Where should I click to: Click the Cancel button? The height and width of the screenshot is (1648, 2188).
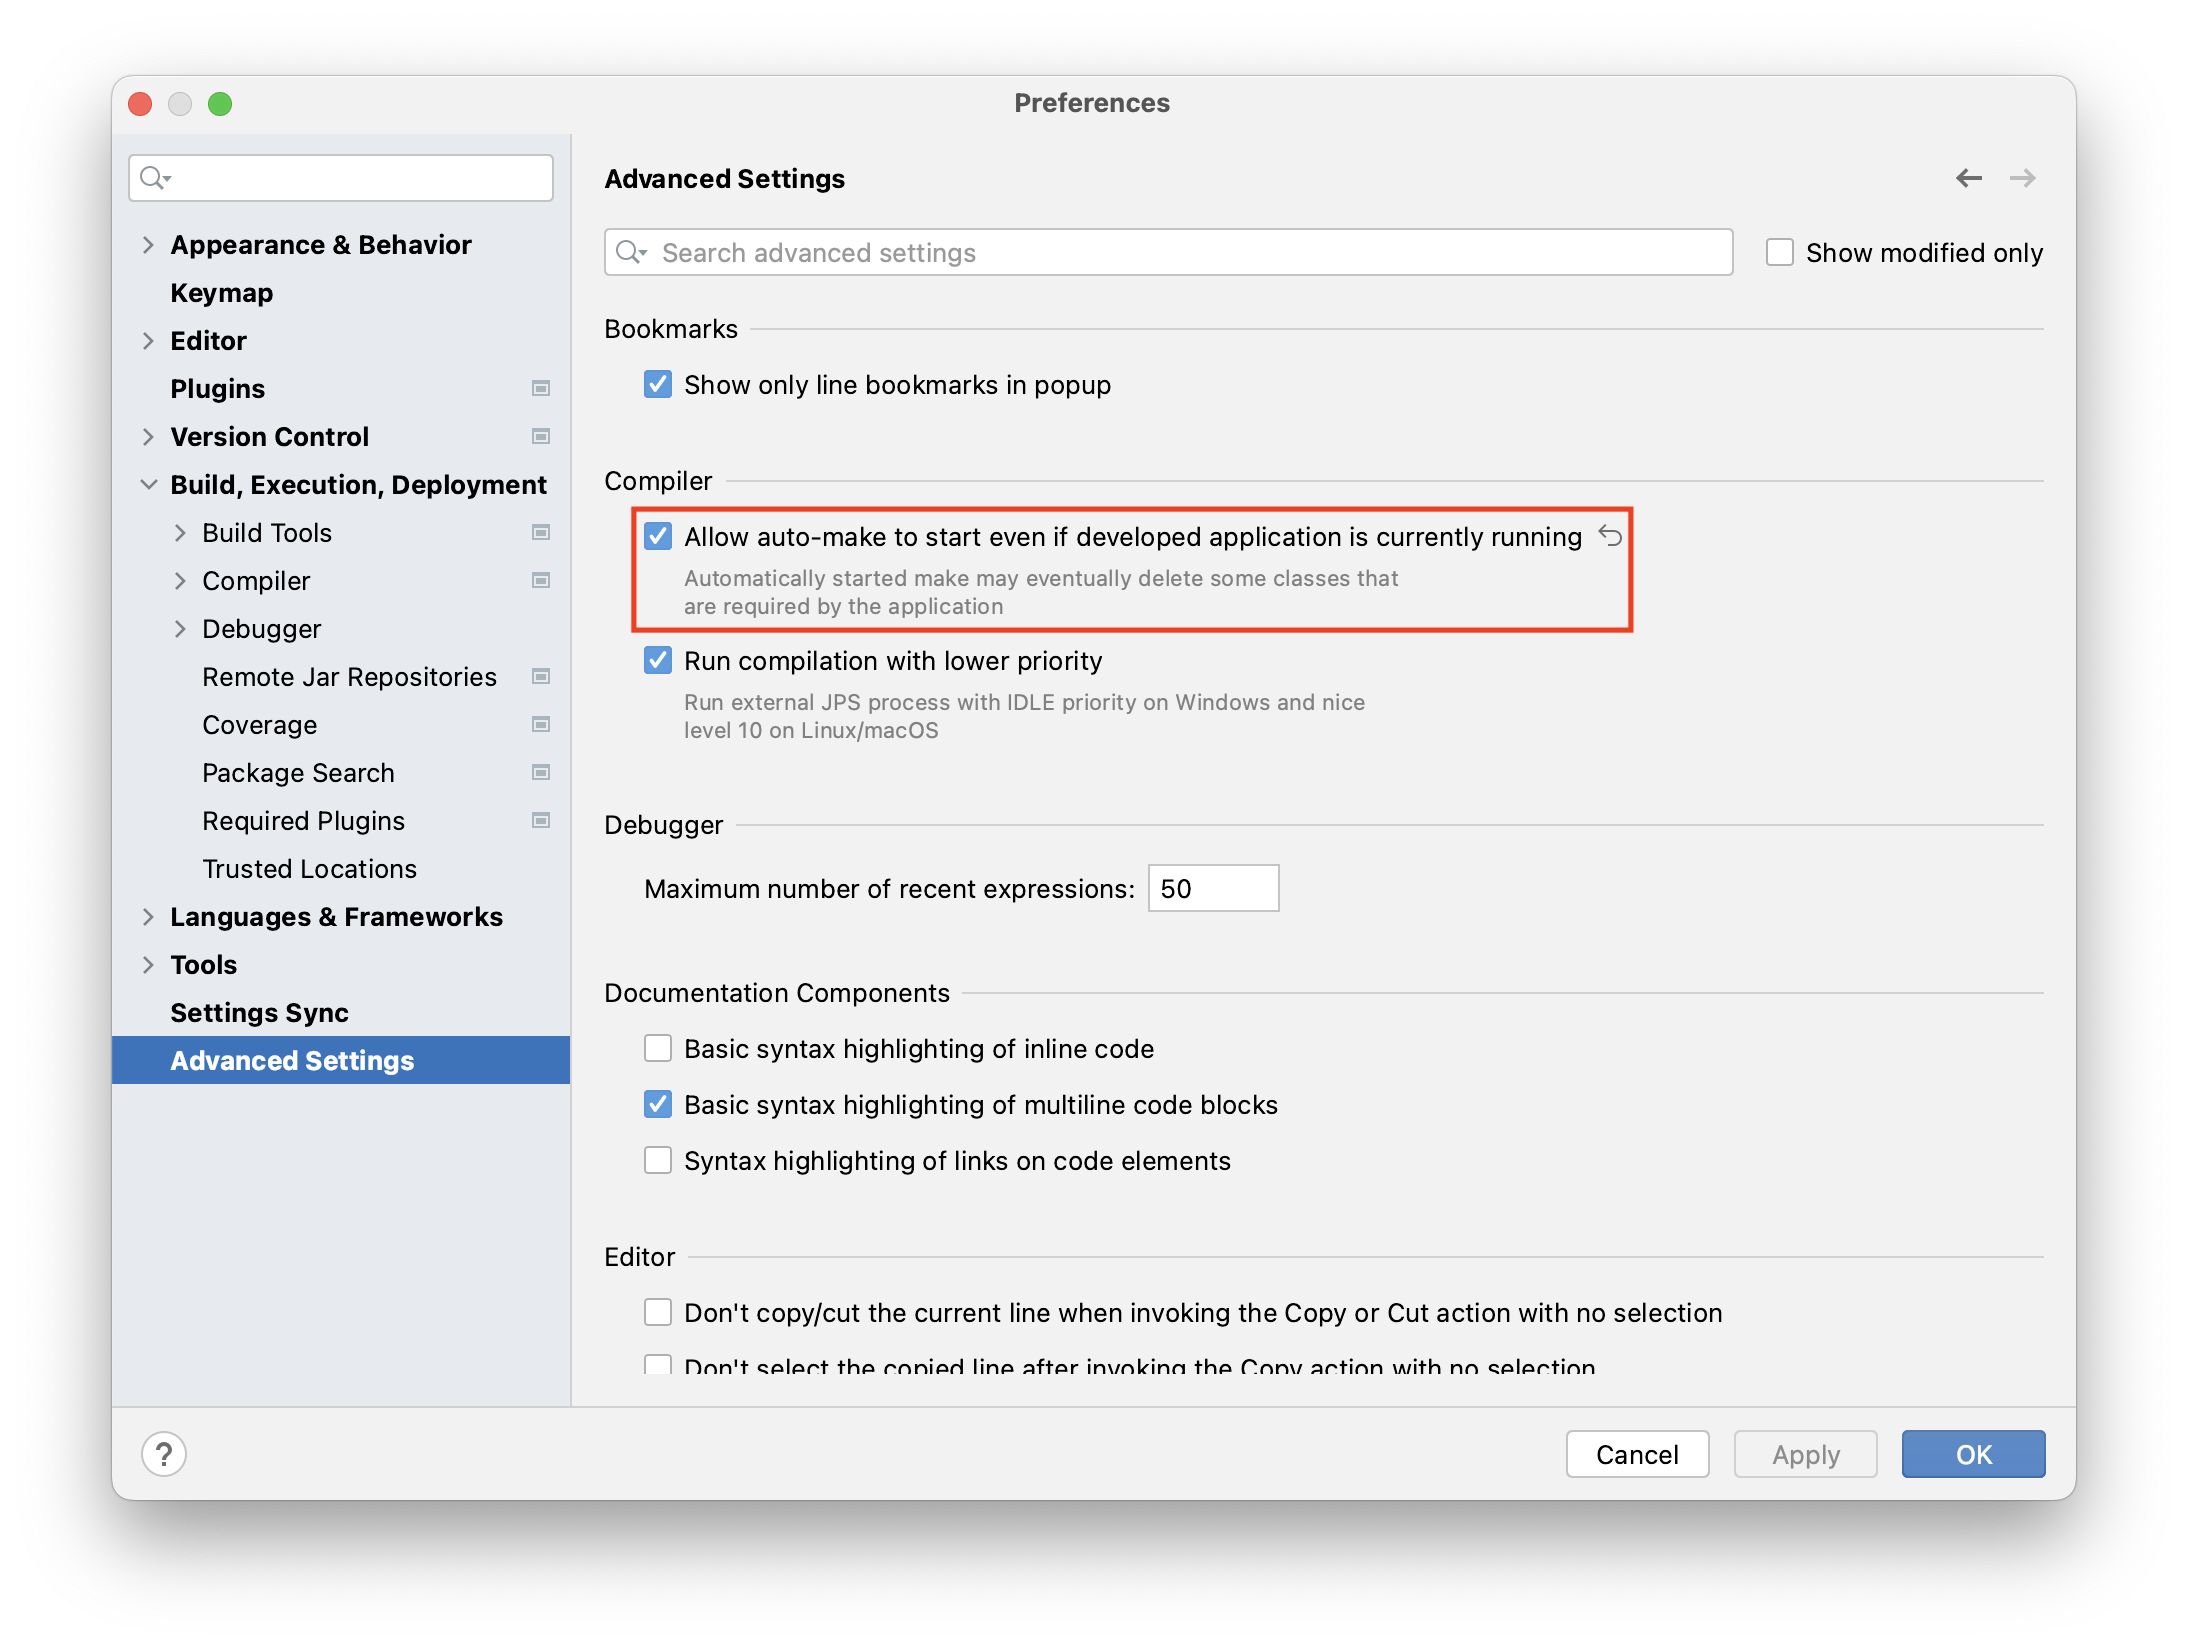click(x=1637, y=1453)
